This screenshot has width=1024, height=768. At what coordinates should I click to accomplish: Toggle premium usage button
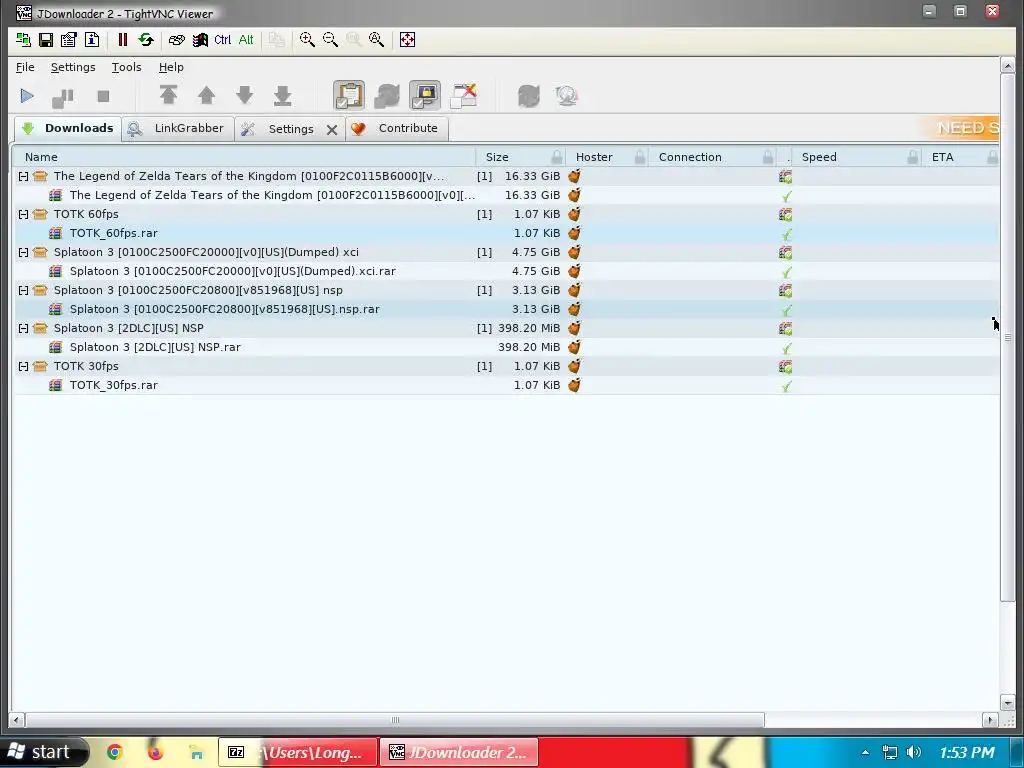point(425,95)
